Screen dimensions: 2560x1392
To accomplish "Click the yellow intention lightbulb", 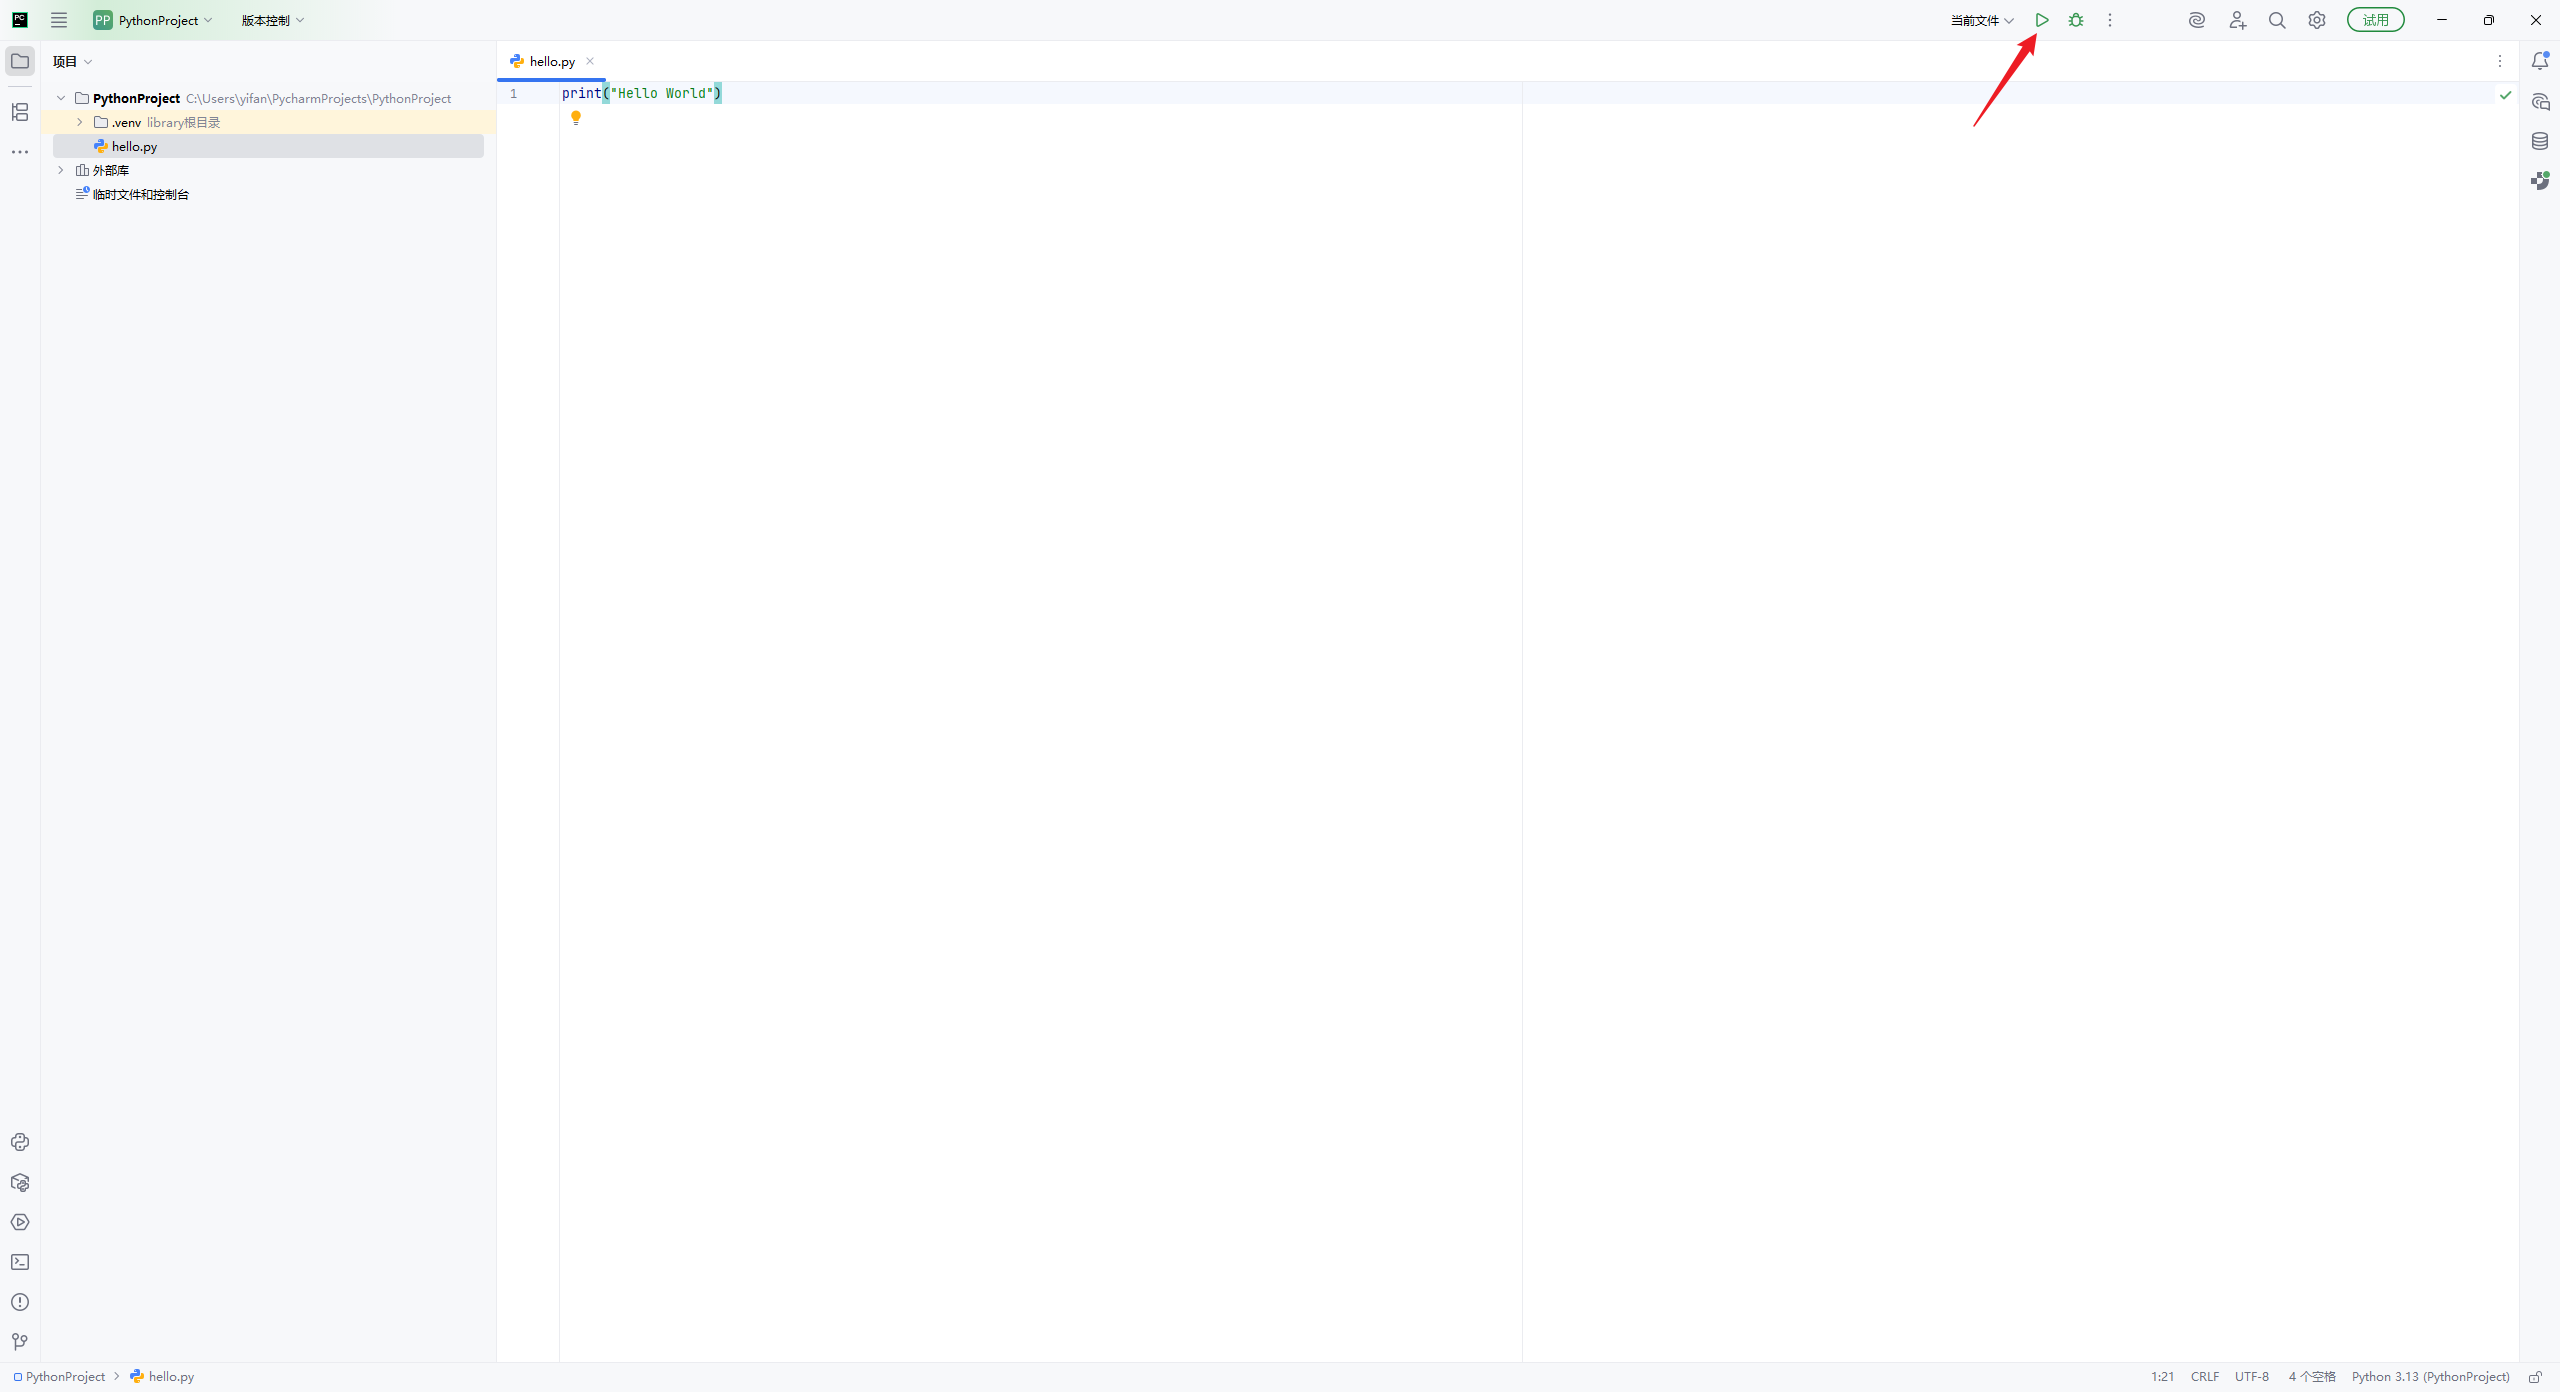I will (576, 118).
